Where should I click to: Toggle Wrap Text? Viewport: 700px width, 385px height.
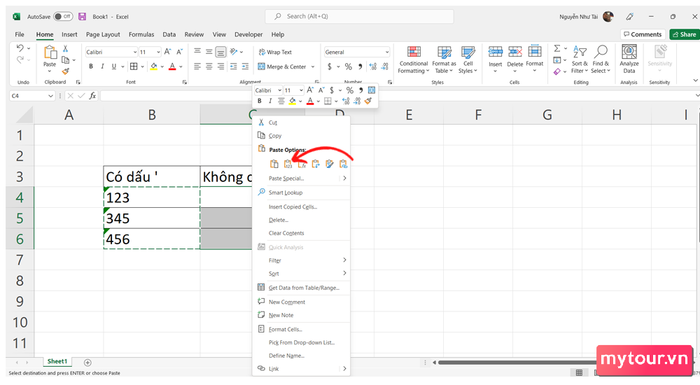coord(275,52)
